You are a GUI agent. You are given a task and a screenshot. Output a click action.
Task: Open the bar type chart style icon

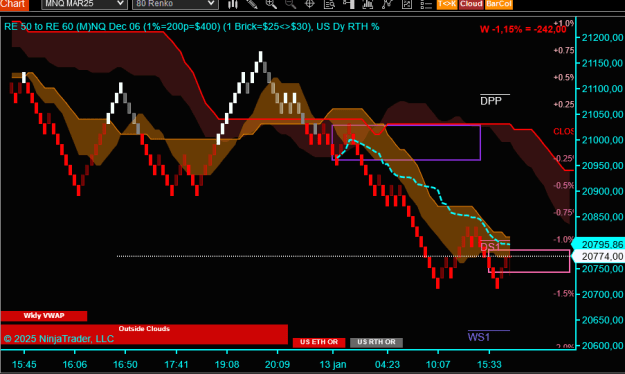[233, 4]
